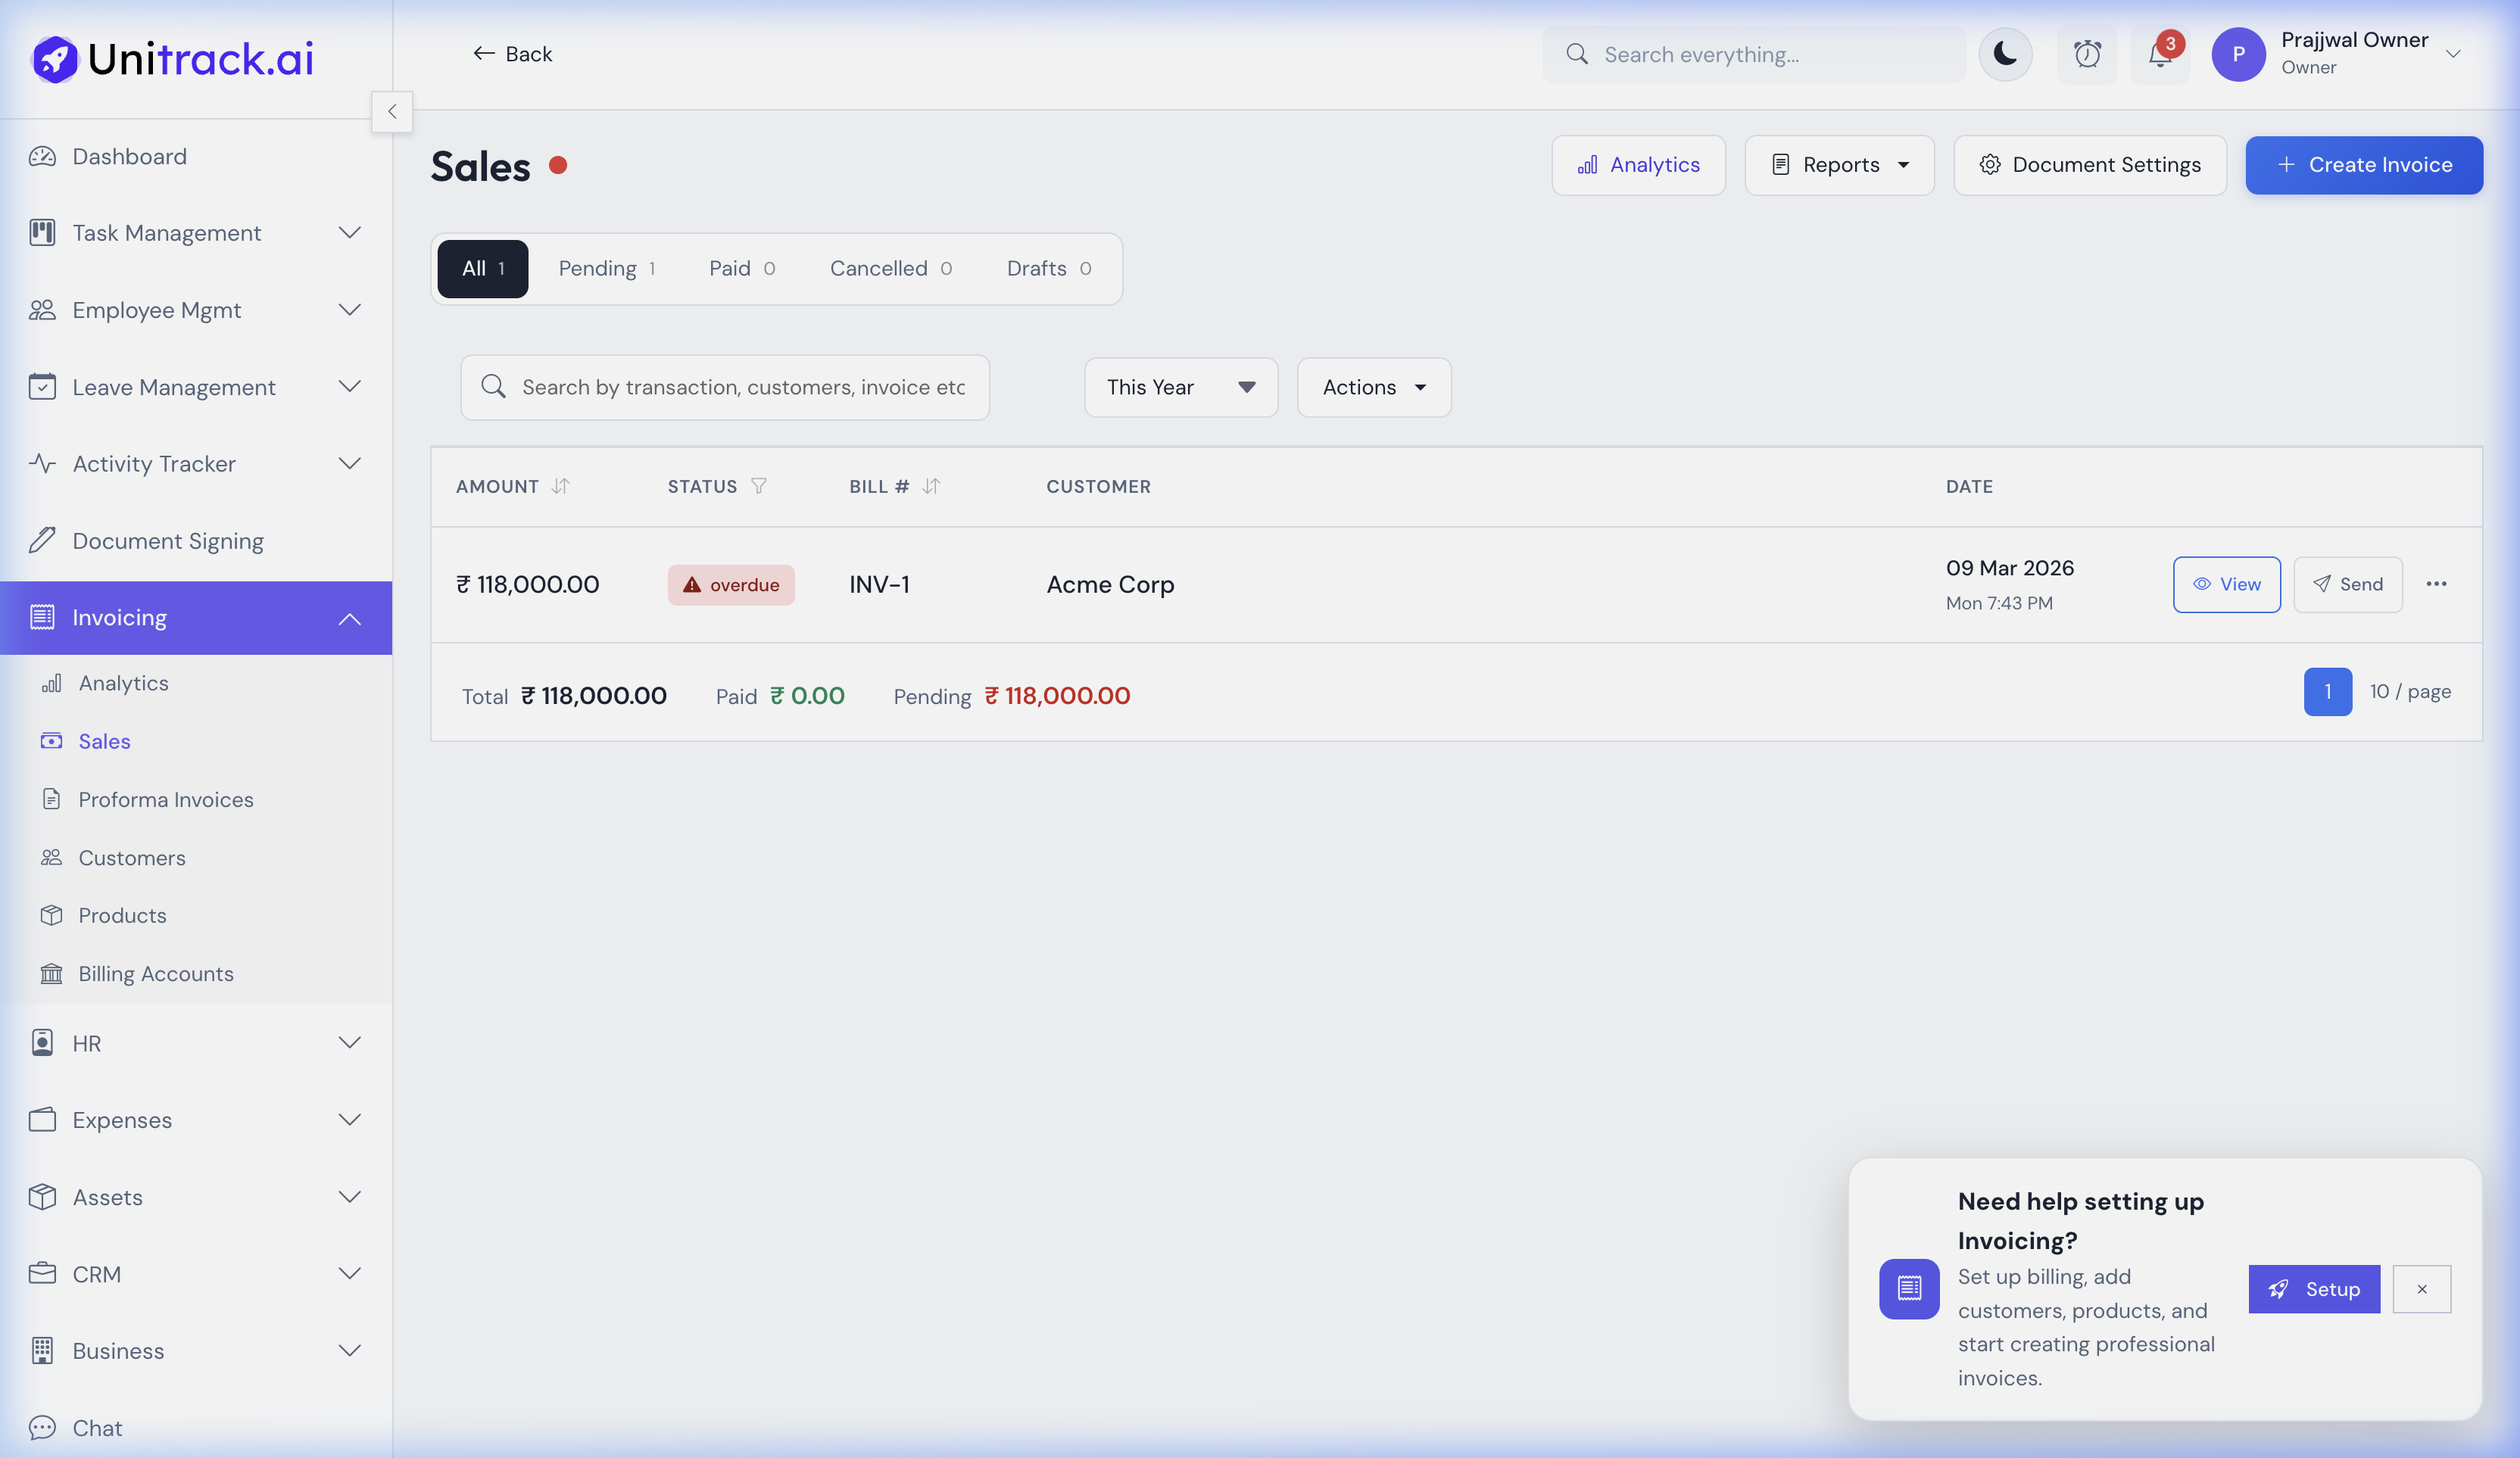Dismiss the Invoicing help popup
Viewport: 2520px width, 1458px height.
[2422, 1289]
